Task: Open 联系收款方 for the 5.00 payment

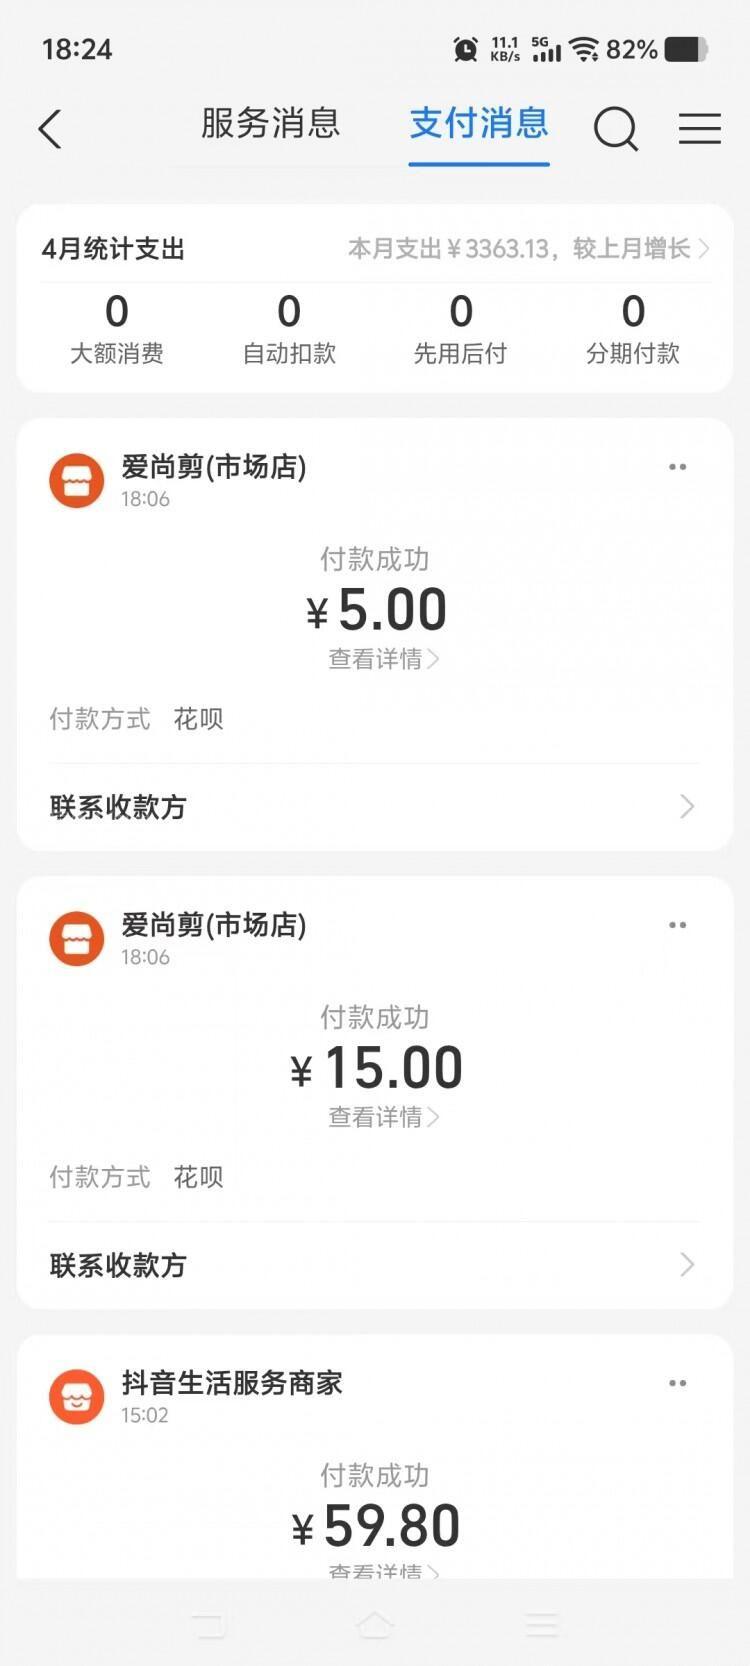Action: 373,807
